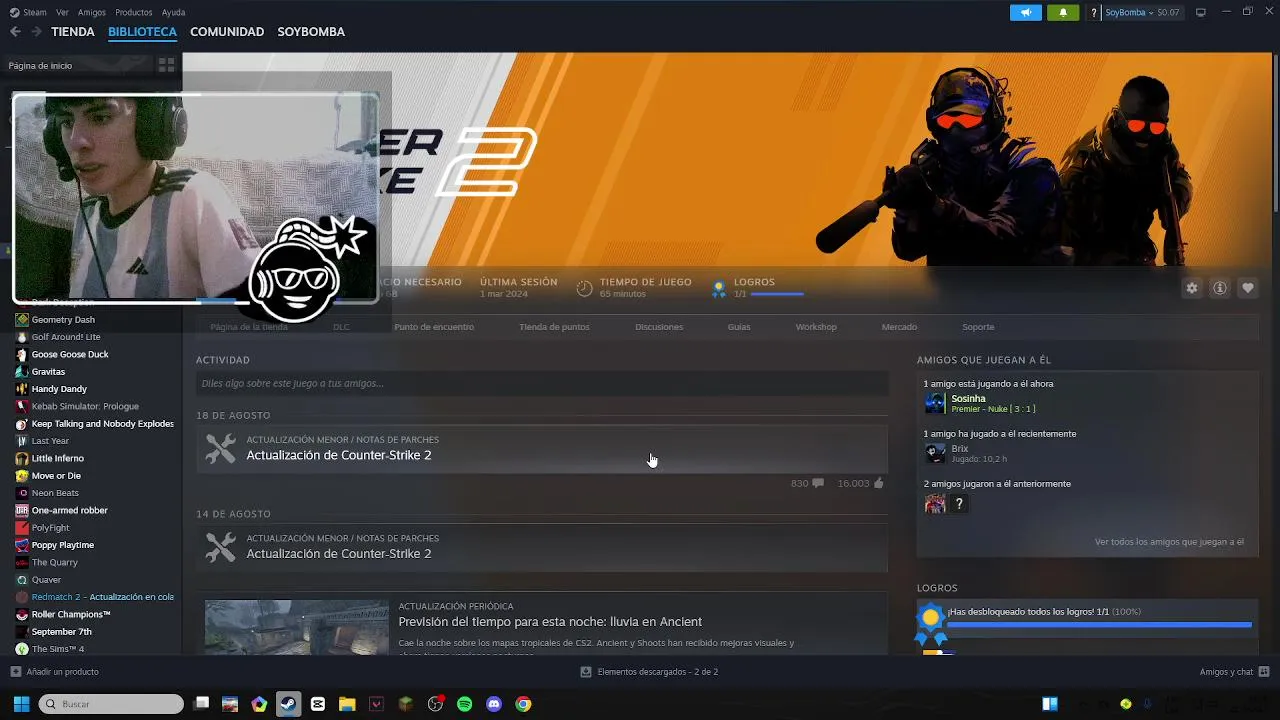1280x720 pixels.
Task: Open the Ayuda menu
Action: point(173,12)
